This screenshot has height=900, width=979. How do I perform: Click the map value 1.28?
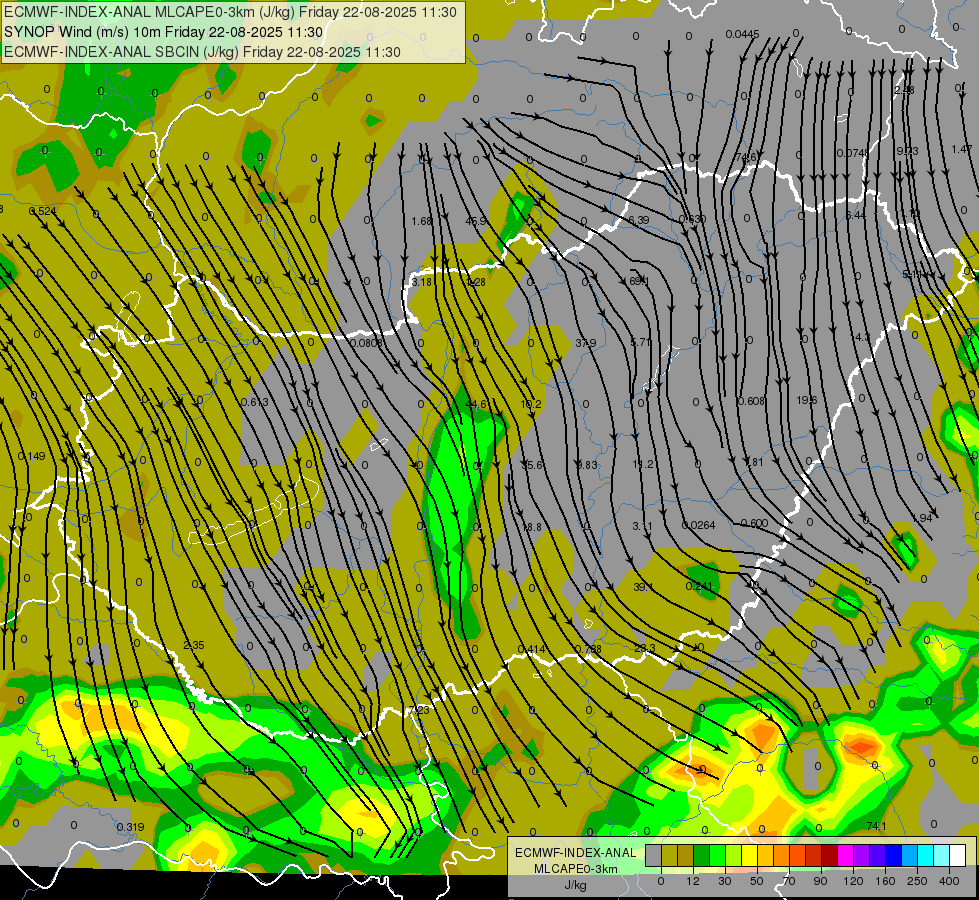[476, 282]
